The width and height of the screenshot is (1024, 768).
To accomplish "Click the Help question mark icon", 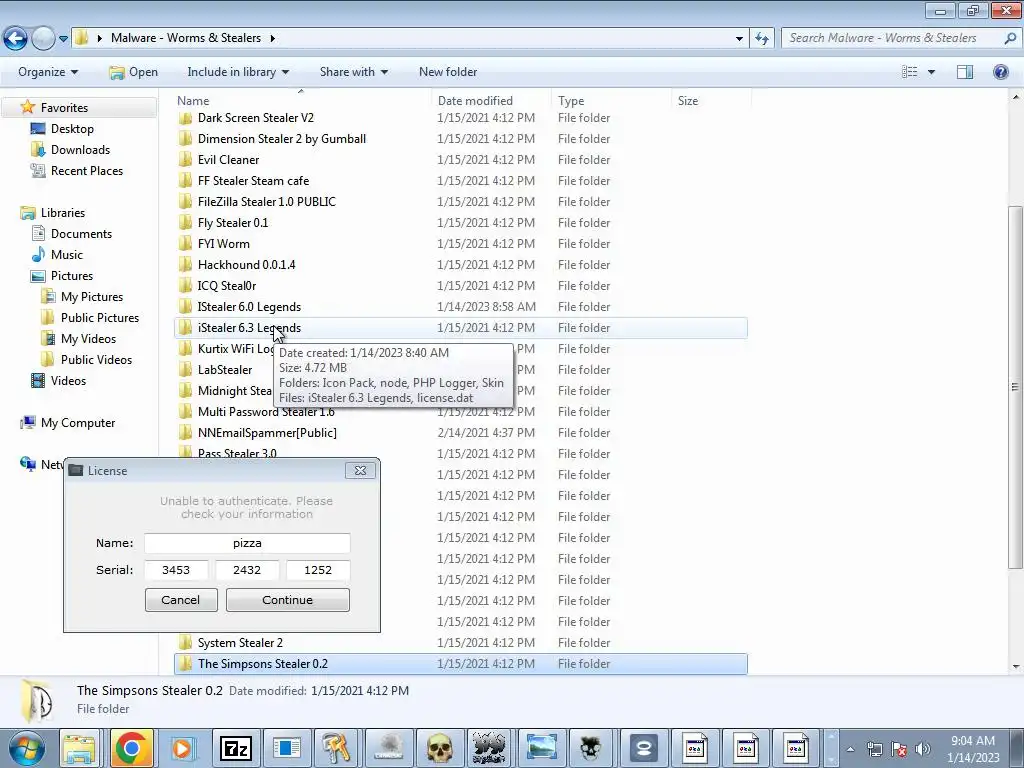I will [x=1000, y=72].
